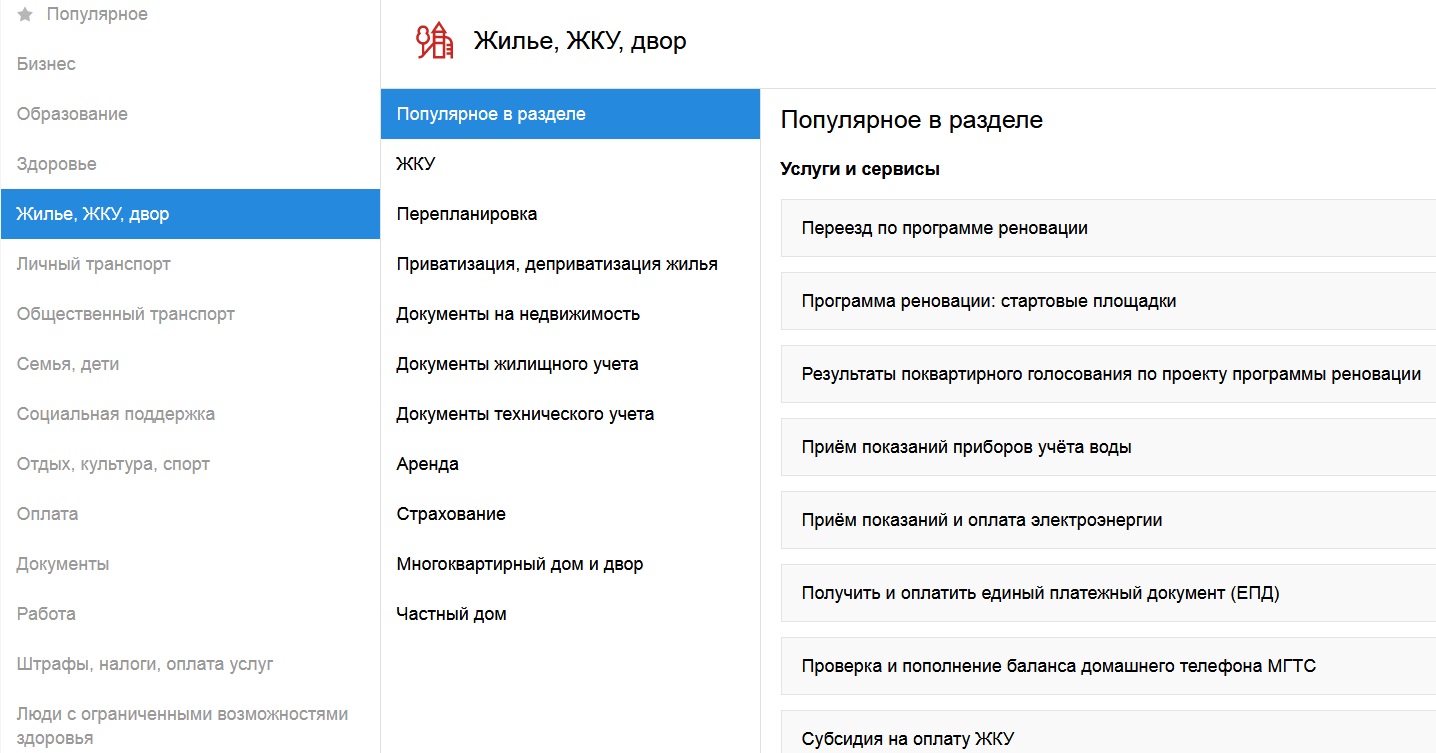
Task: Choose the Аренда subsection
Action: pos(428,464)
